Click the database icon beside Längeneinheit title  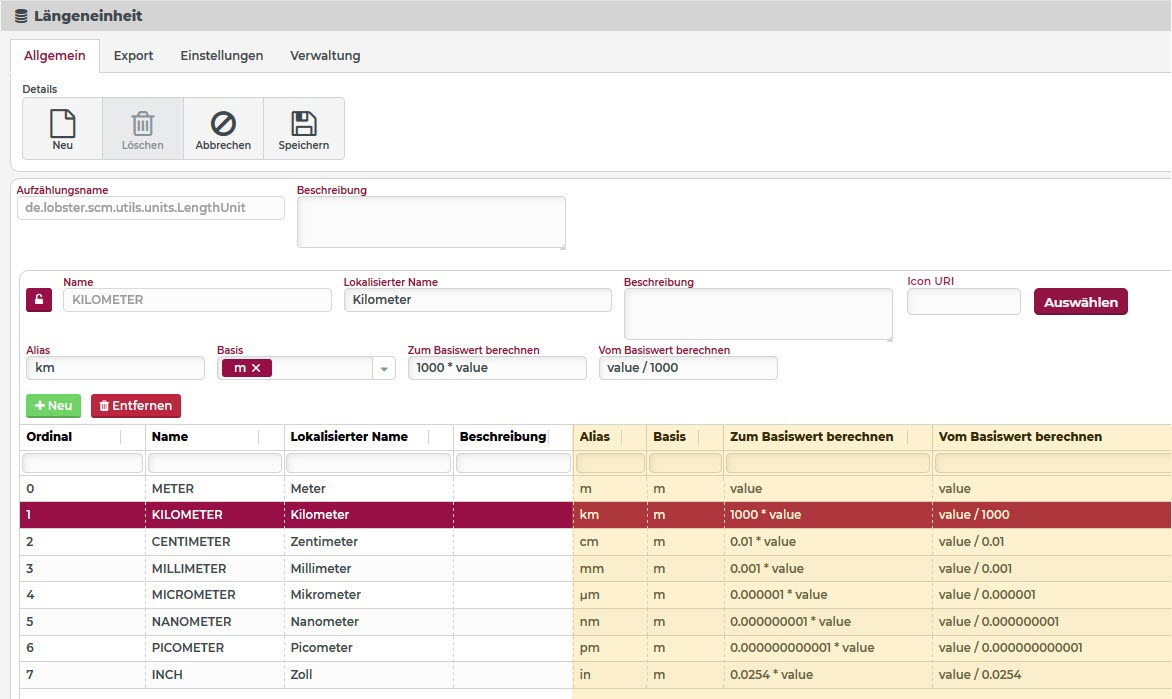coord(21,16)
